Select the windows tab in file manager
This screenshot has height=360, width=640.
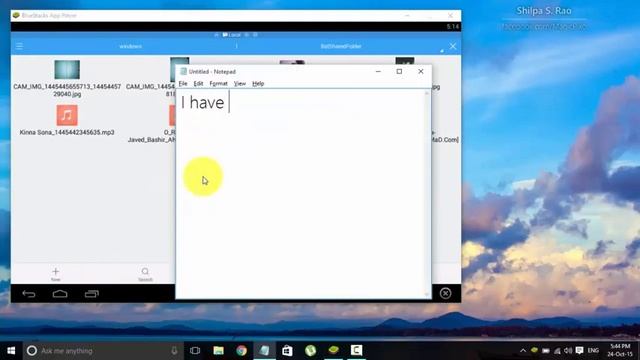point(131,47)
